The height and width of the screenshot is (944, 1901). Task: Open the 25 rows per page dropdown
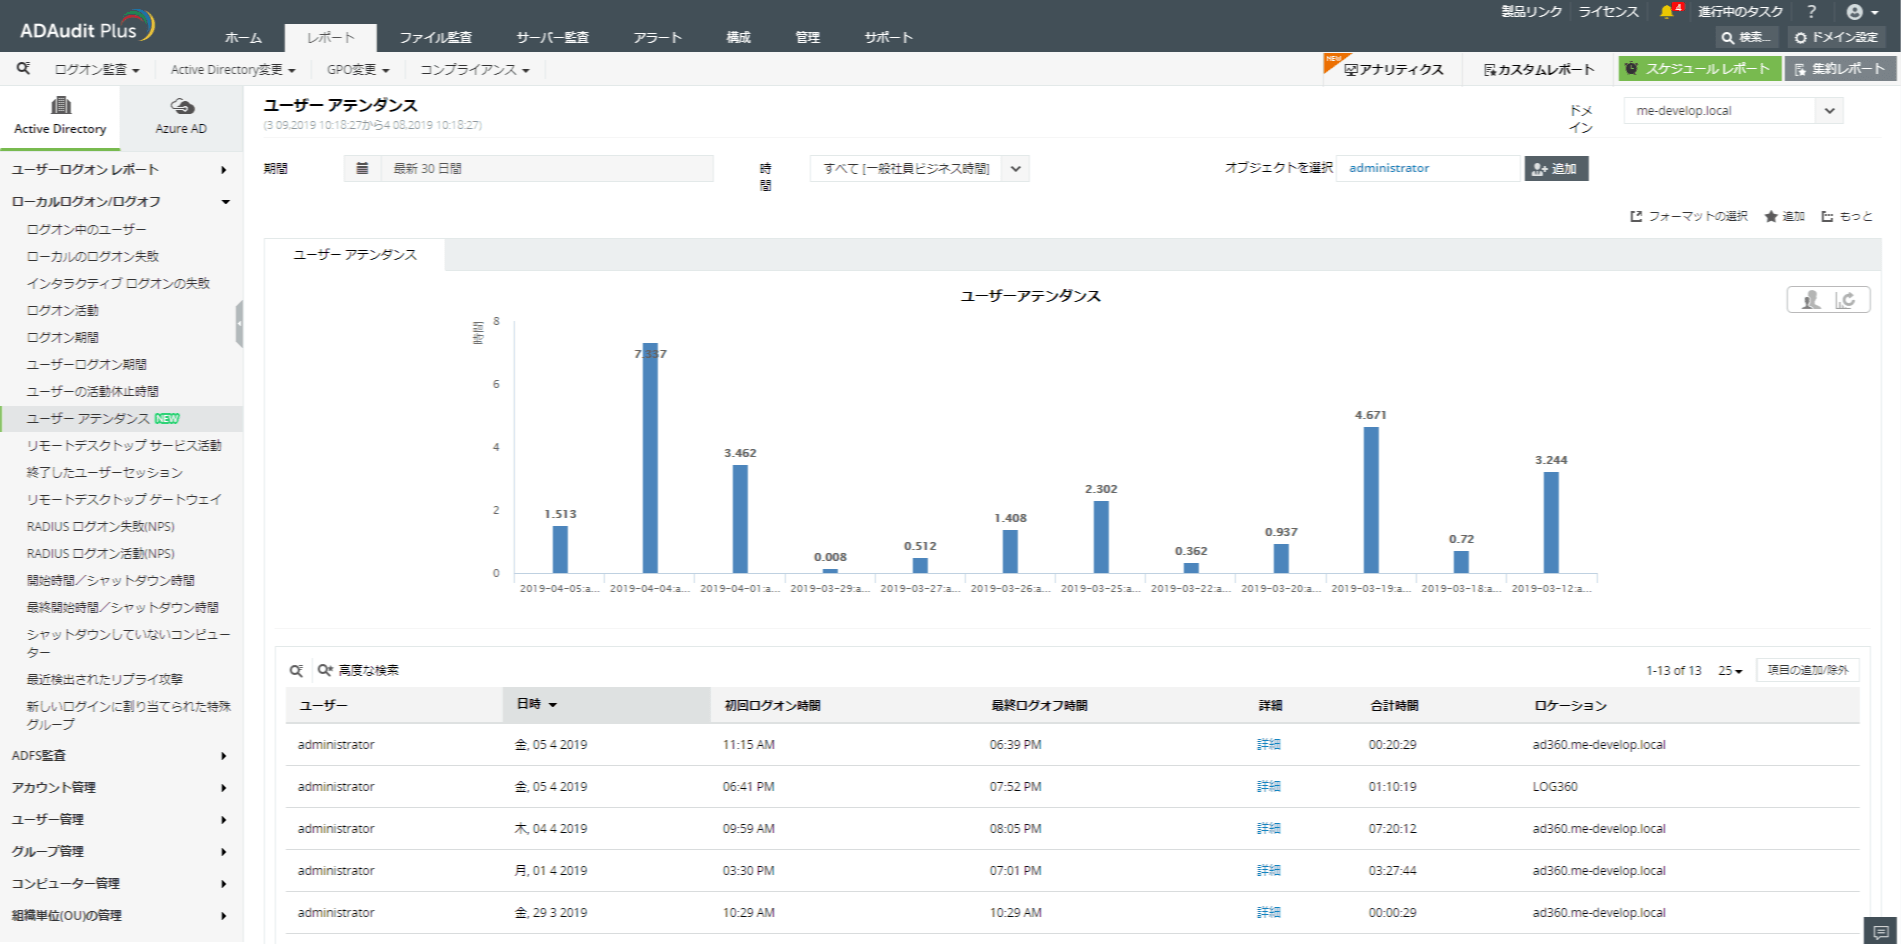1730,671
